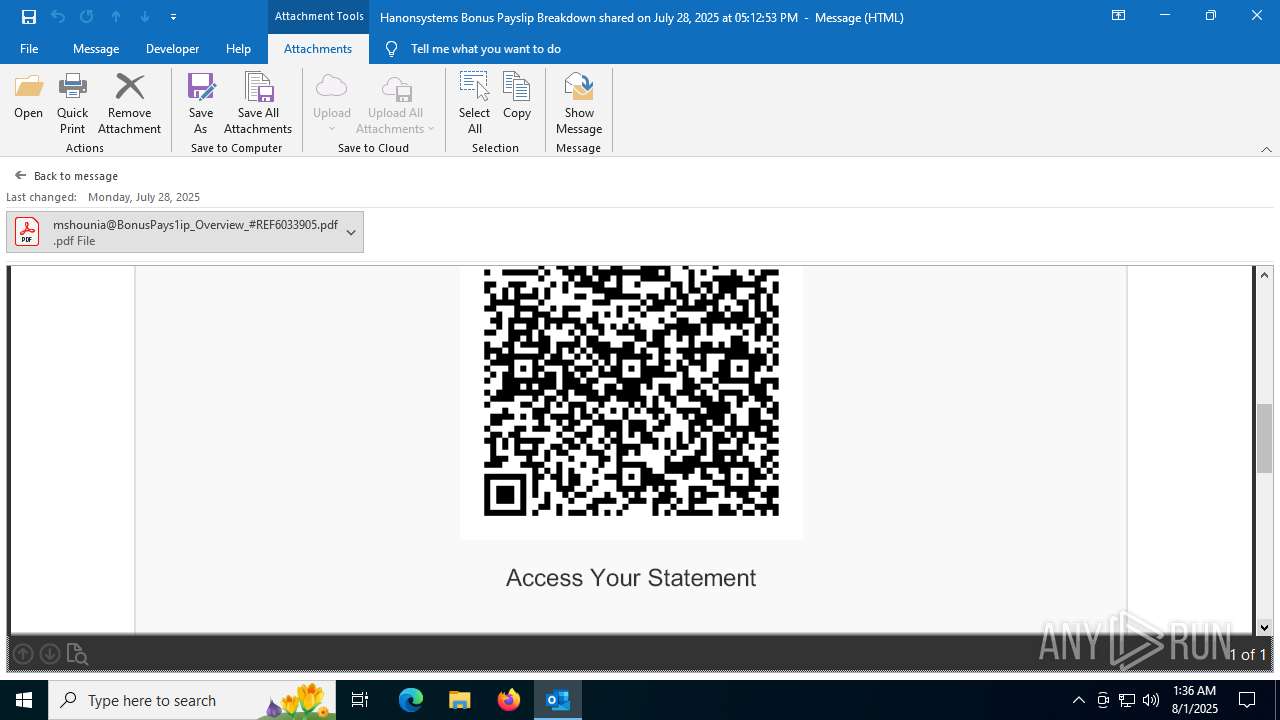This screenshot has height=720, width=1280.
Task: Expand the PDF attachment dropdown arrow
Action: point(351,232)
